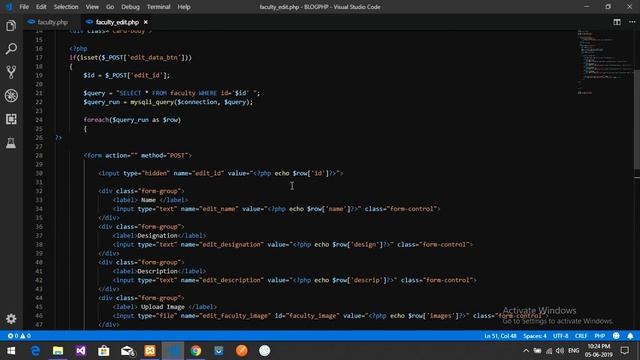
Task: Click Spaces: 4 indentation setting
Action: pyautogui.click(x=535, y=336)
